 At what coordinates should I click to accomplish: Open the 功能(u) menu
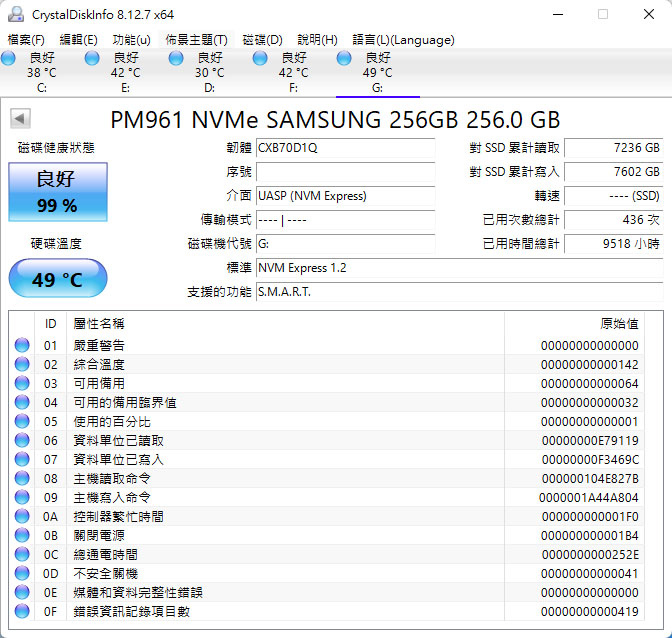tap(131, 40)
